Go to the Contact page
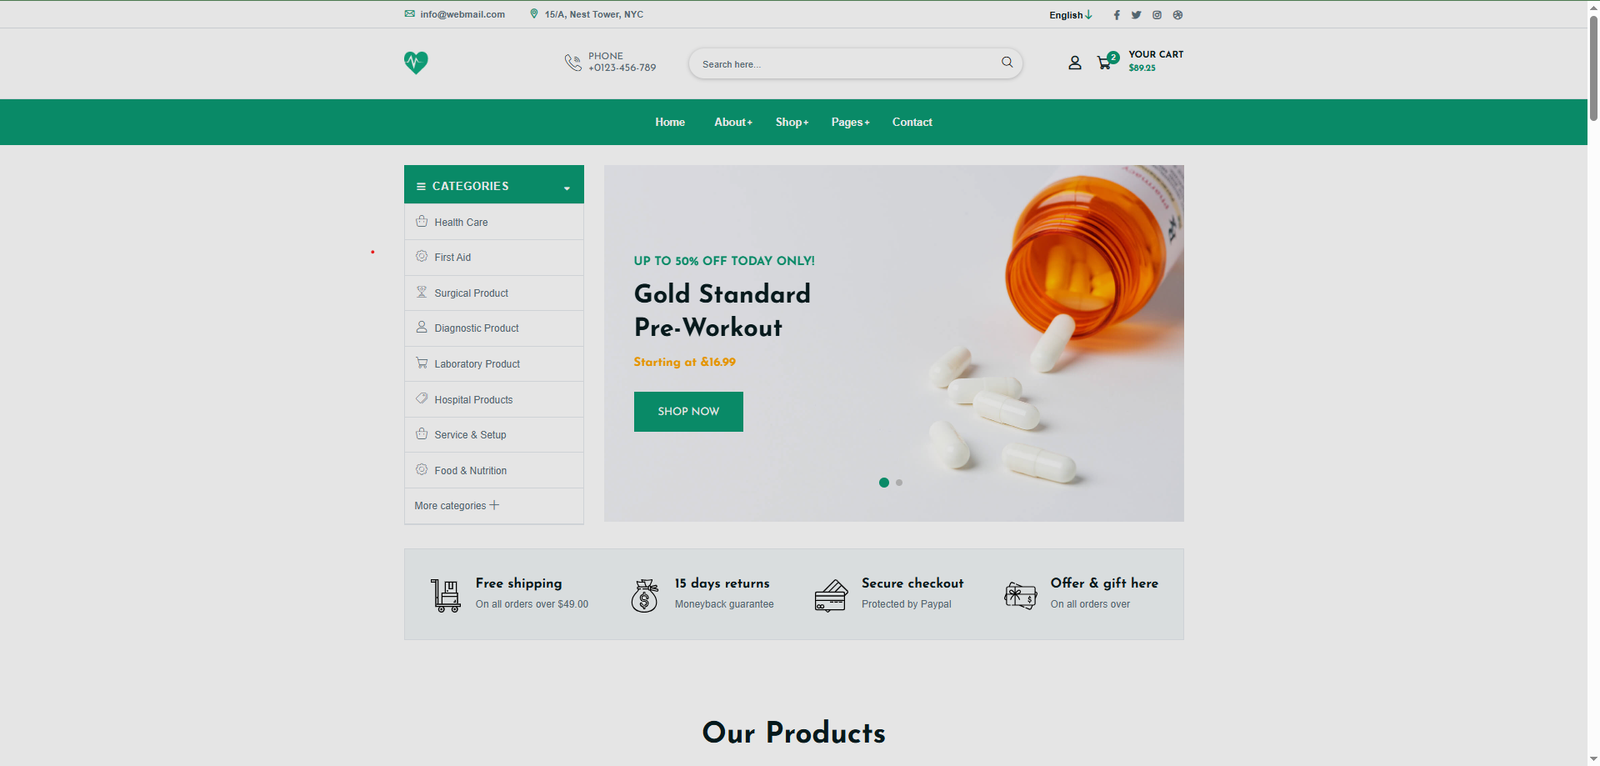This screenshot has width=1600, height=766. pos(912,122)
